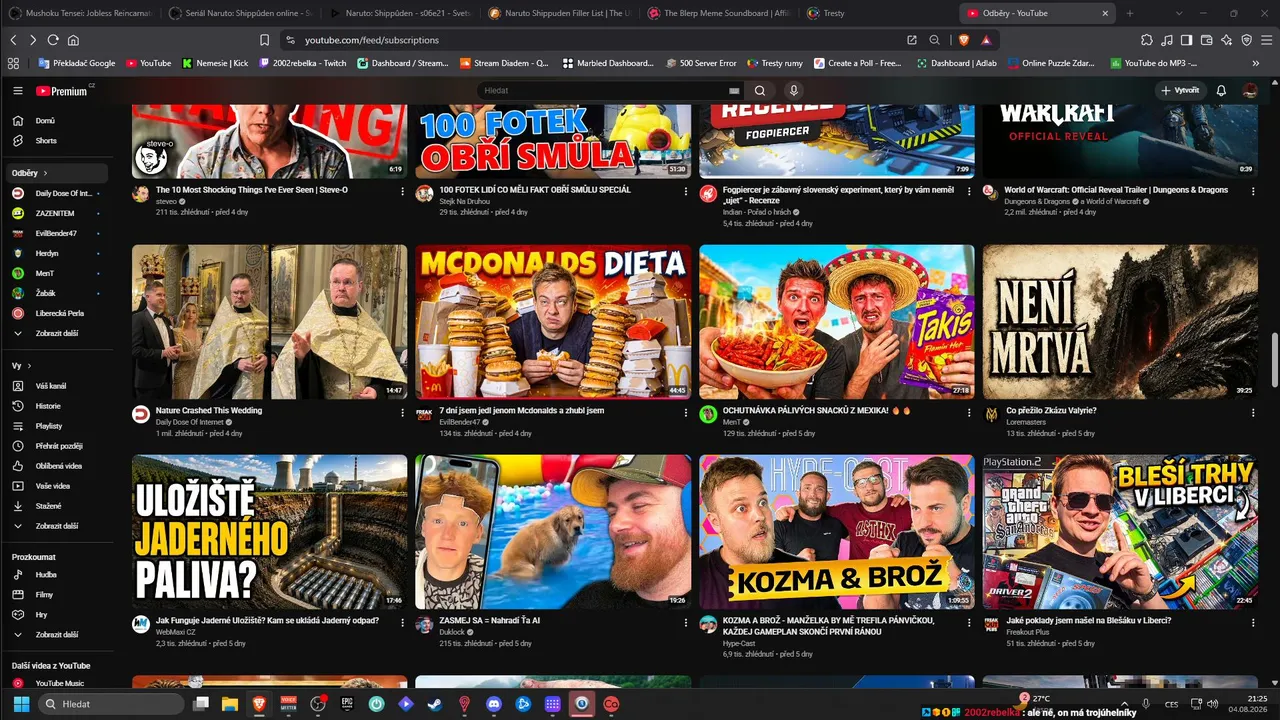Show more items under Stažené

click(x=57, y=526)
